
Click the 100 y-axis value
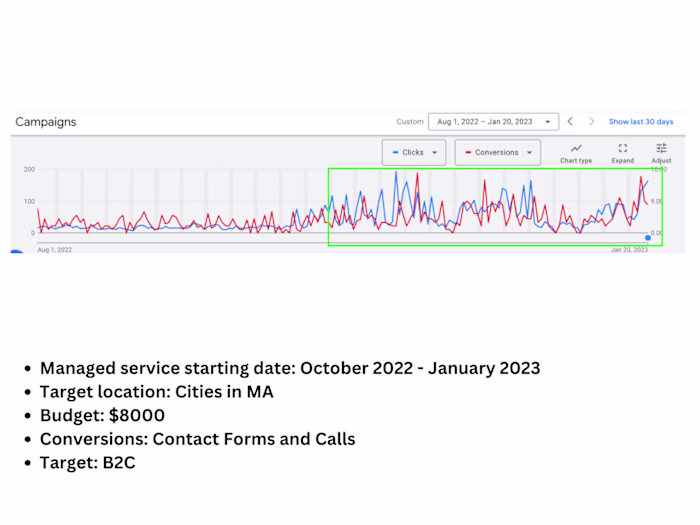(29, 201)
